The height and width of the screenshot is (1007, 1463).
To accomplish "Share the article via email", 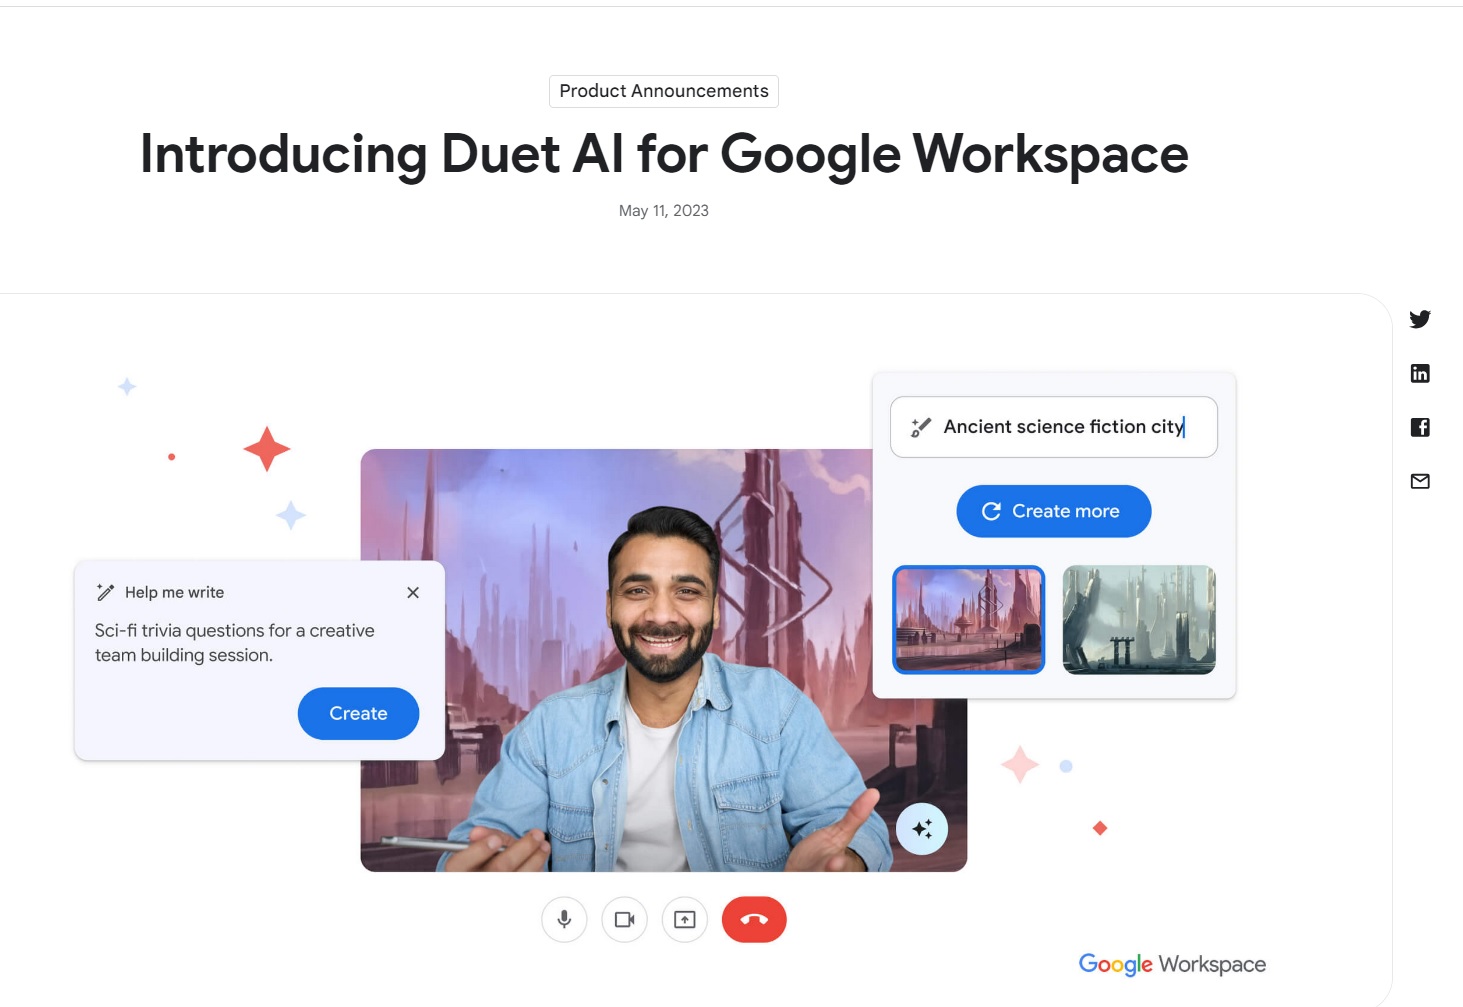I will click(1419, 481).
